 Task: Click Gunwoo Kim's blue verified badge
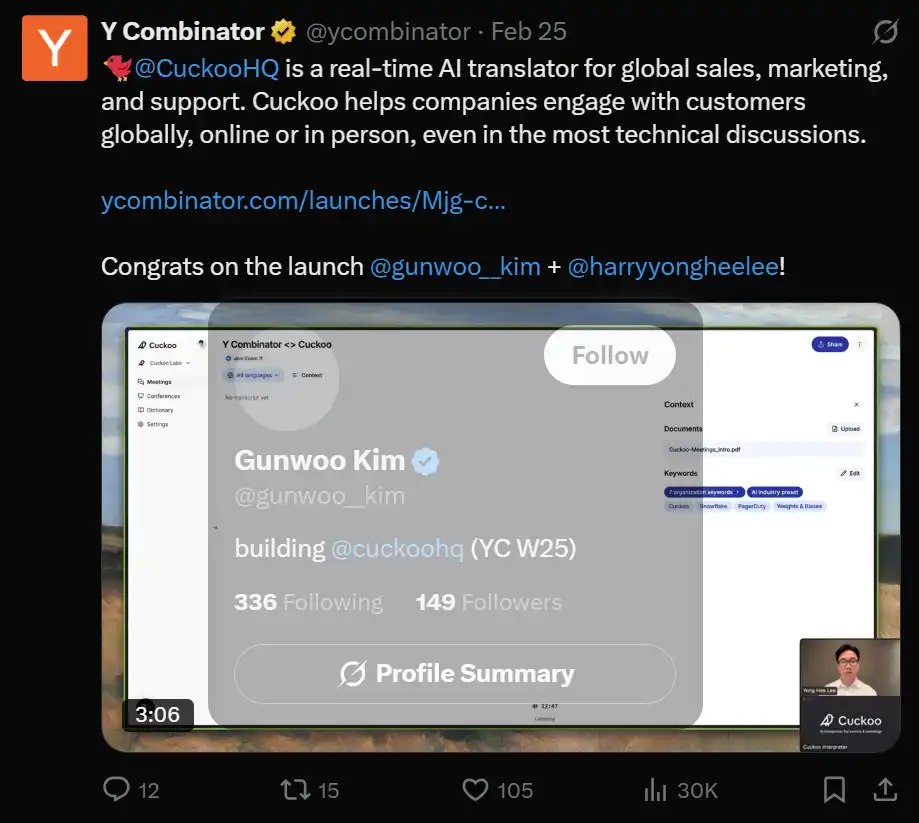tap(427, 461)
